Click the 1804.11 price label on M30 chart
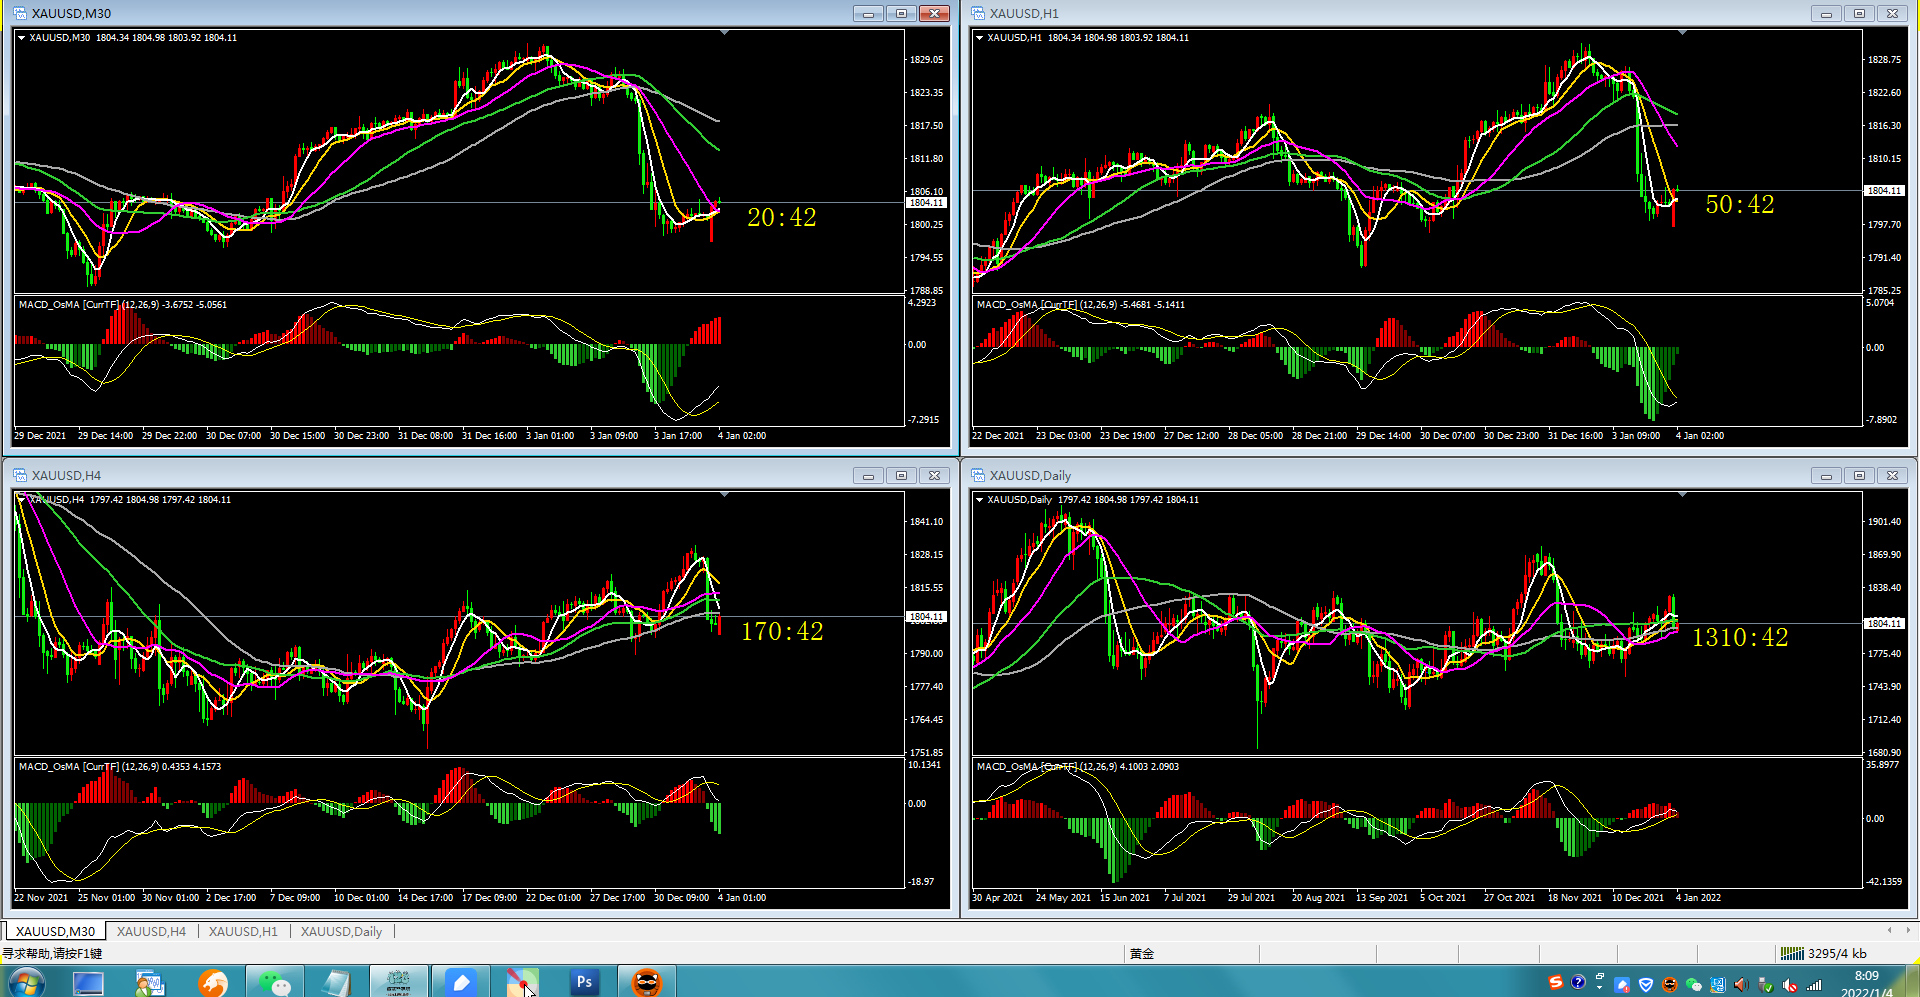Screen dimensions: 1920x997 pyautogui.click(x=926, y=203)
